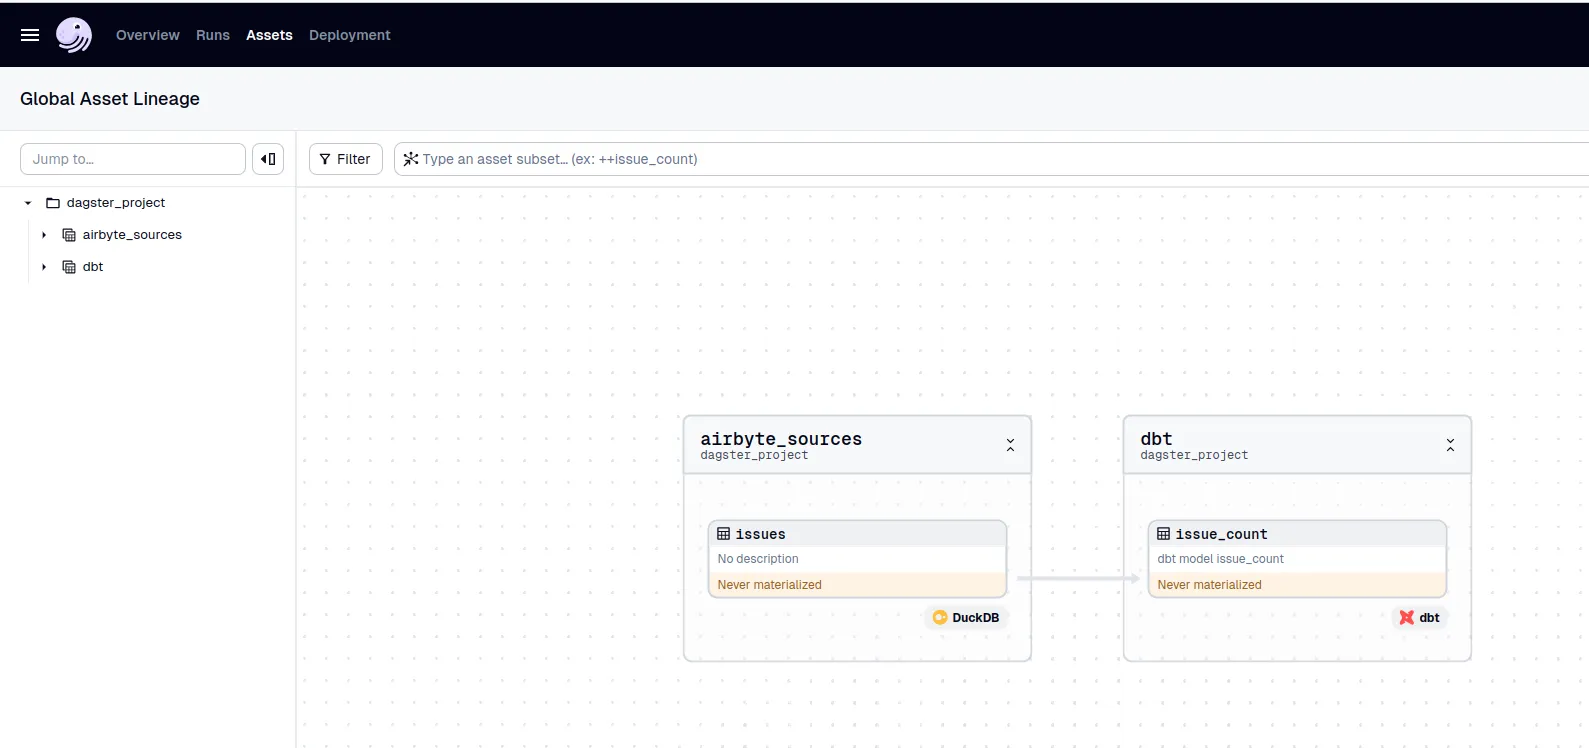
Task: Select the issue_count asset node
Action: point(1297,559)
